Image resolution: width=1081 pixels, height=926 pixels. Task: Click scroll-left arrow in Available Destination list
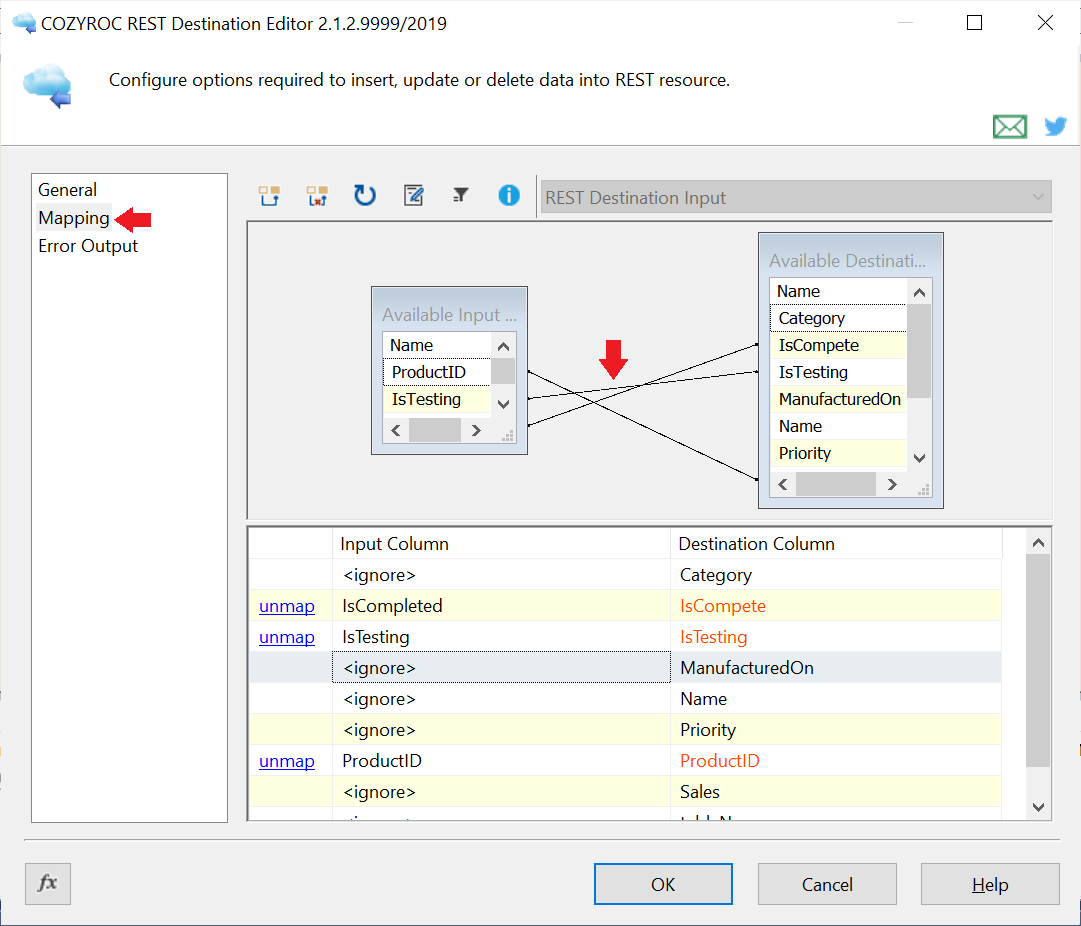pos(782,484)
